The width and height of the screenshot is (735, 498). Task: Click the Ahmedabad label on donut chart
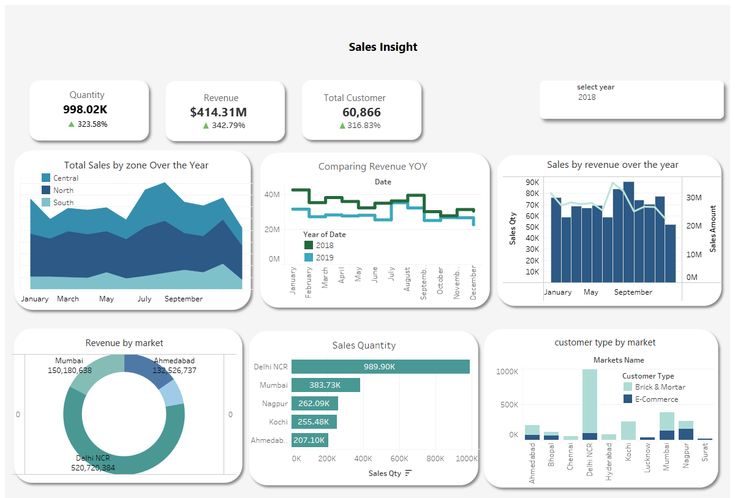click(174, 365)
